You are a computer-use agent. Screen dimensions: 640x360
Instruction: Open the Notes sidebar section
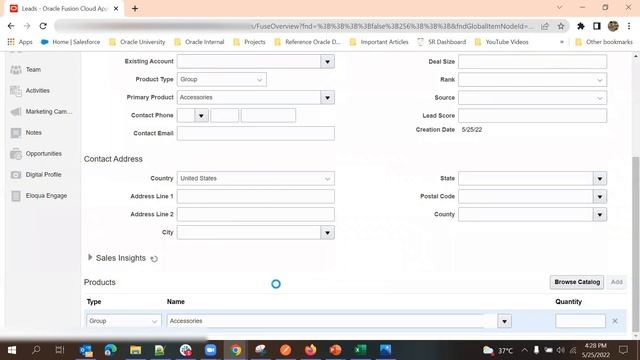tap(26, 133)
